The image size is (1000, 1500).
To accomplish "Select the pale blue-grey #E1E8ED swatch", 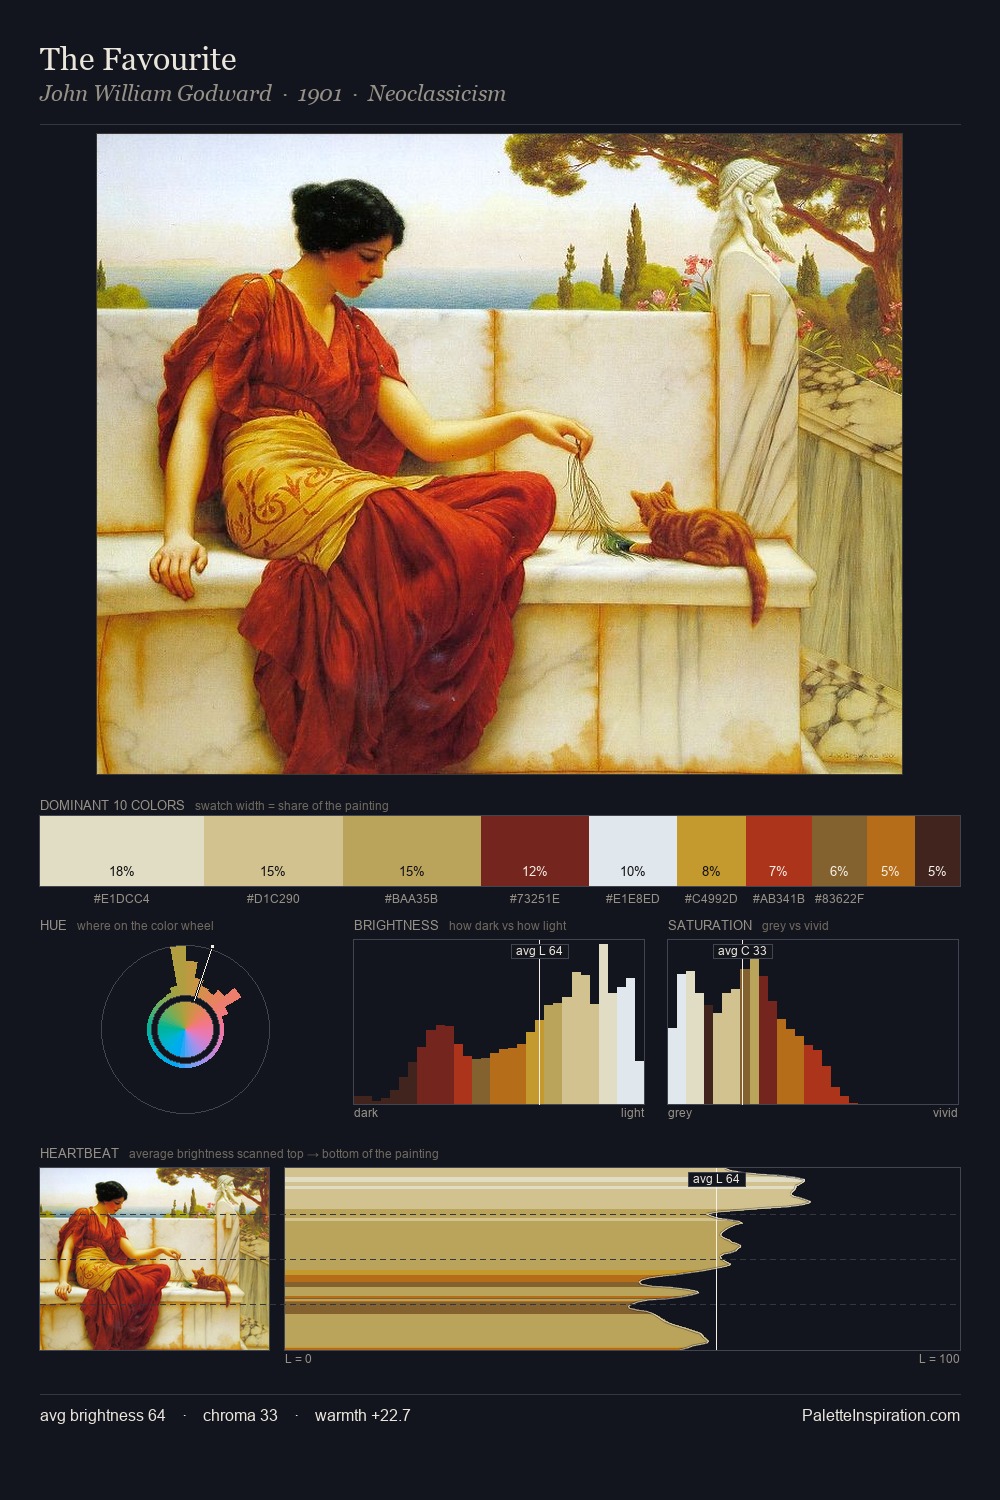I will pos(633,851).
